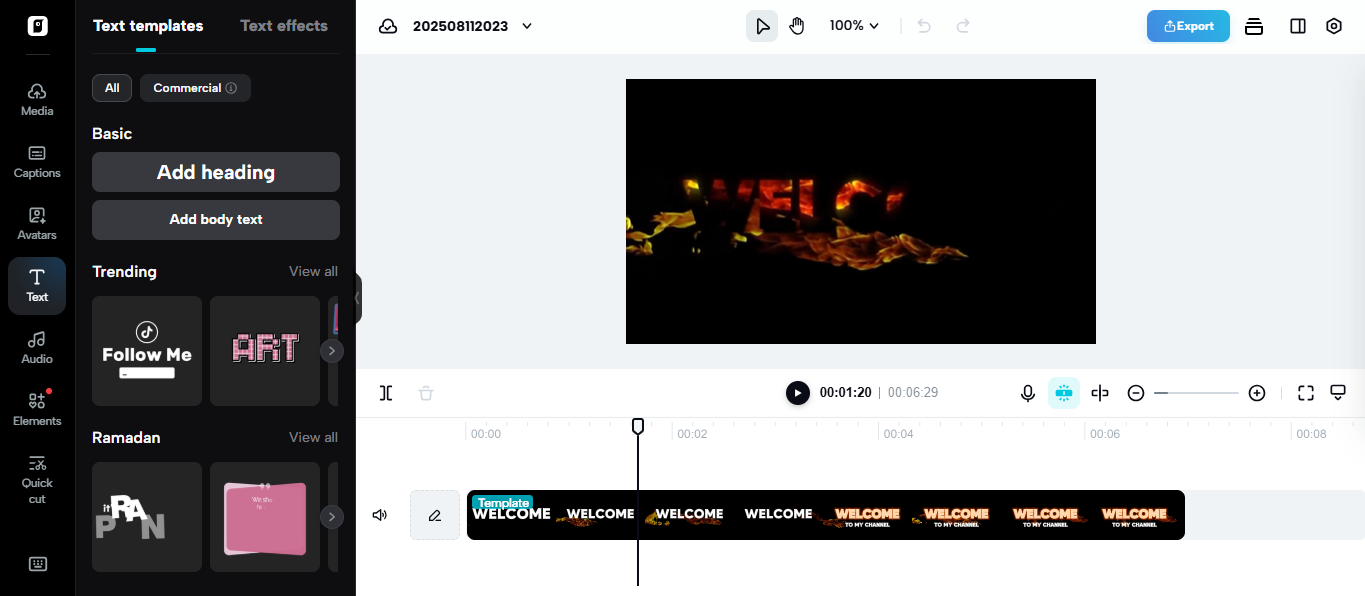Select the Follow Me template thumbnail
This screenshot has width=1365, height=596.
146,351
